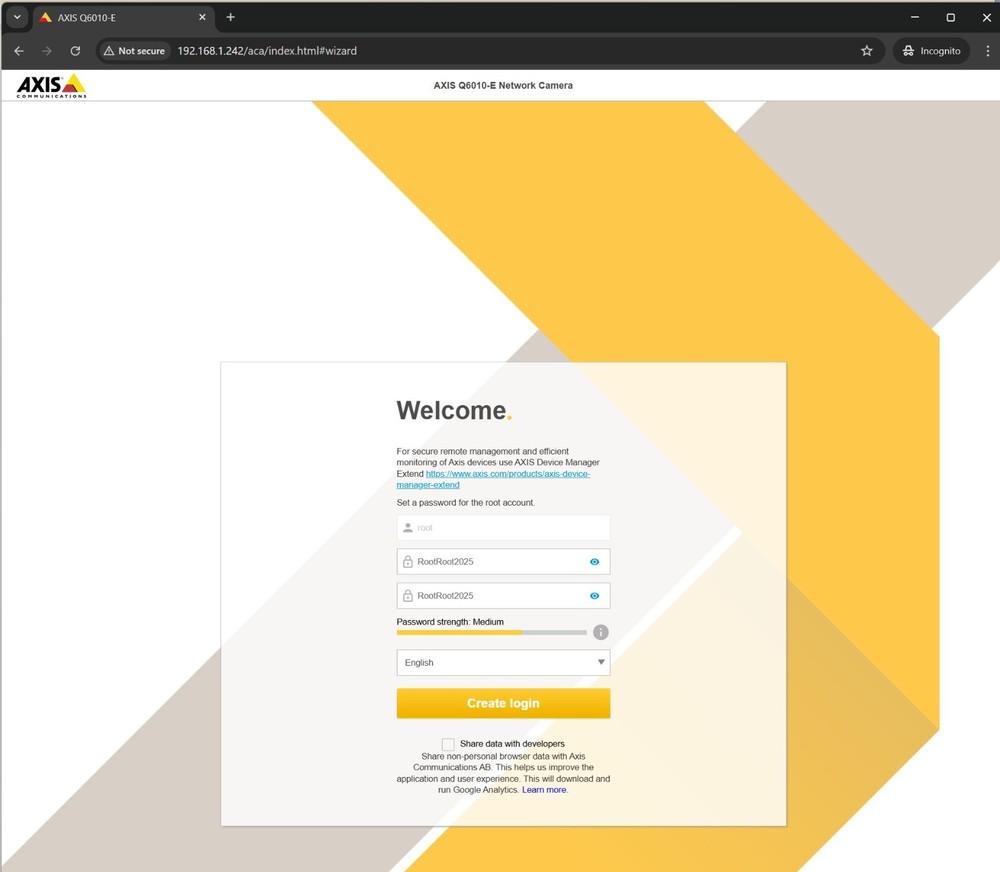This screenshot has height=872, width=1000.
Task: Open the Not secure site information
Action: click(135, 51)
